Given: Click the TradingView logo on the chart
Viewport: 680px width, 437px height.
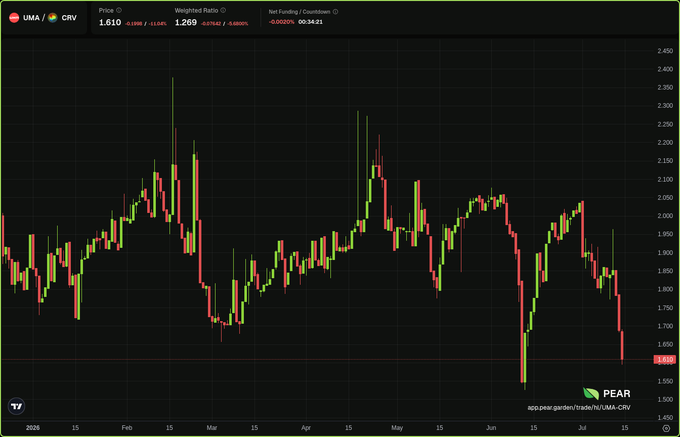Looking at the screenshot, I should pyautogui.click(x=16, y=406).
